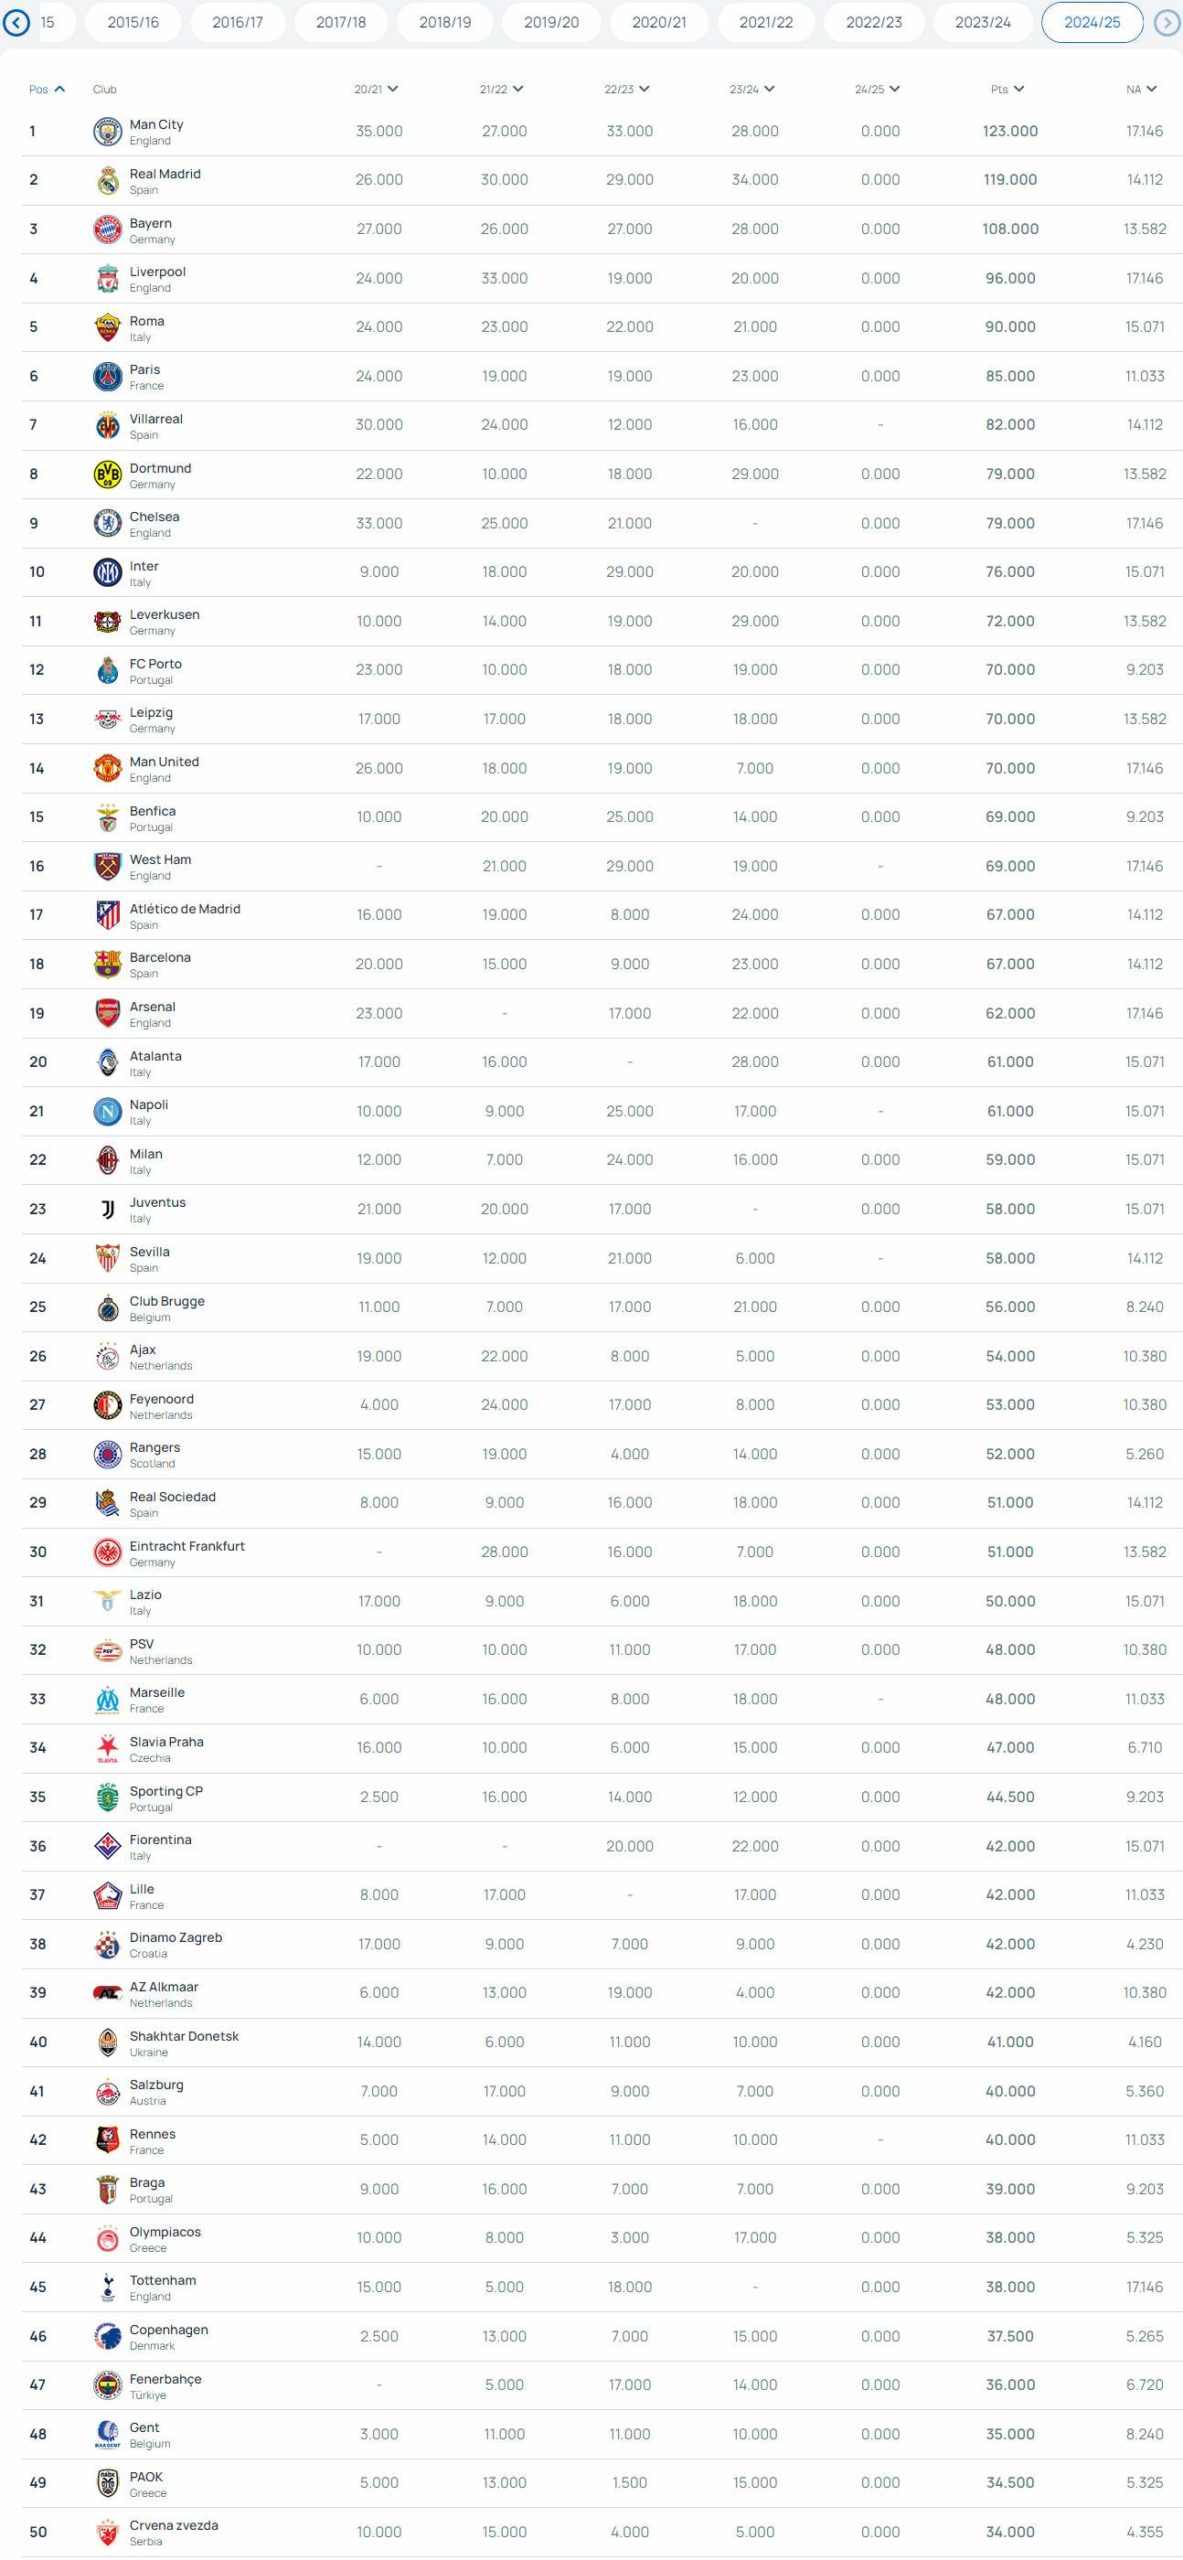Screen dimensions: 1183x2560
Task: Click the Tottenham crest icon
Action: (107, 2288)
